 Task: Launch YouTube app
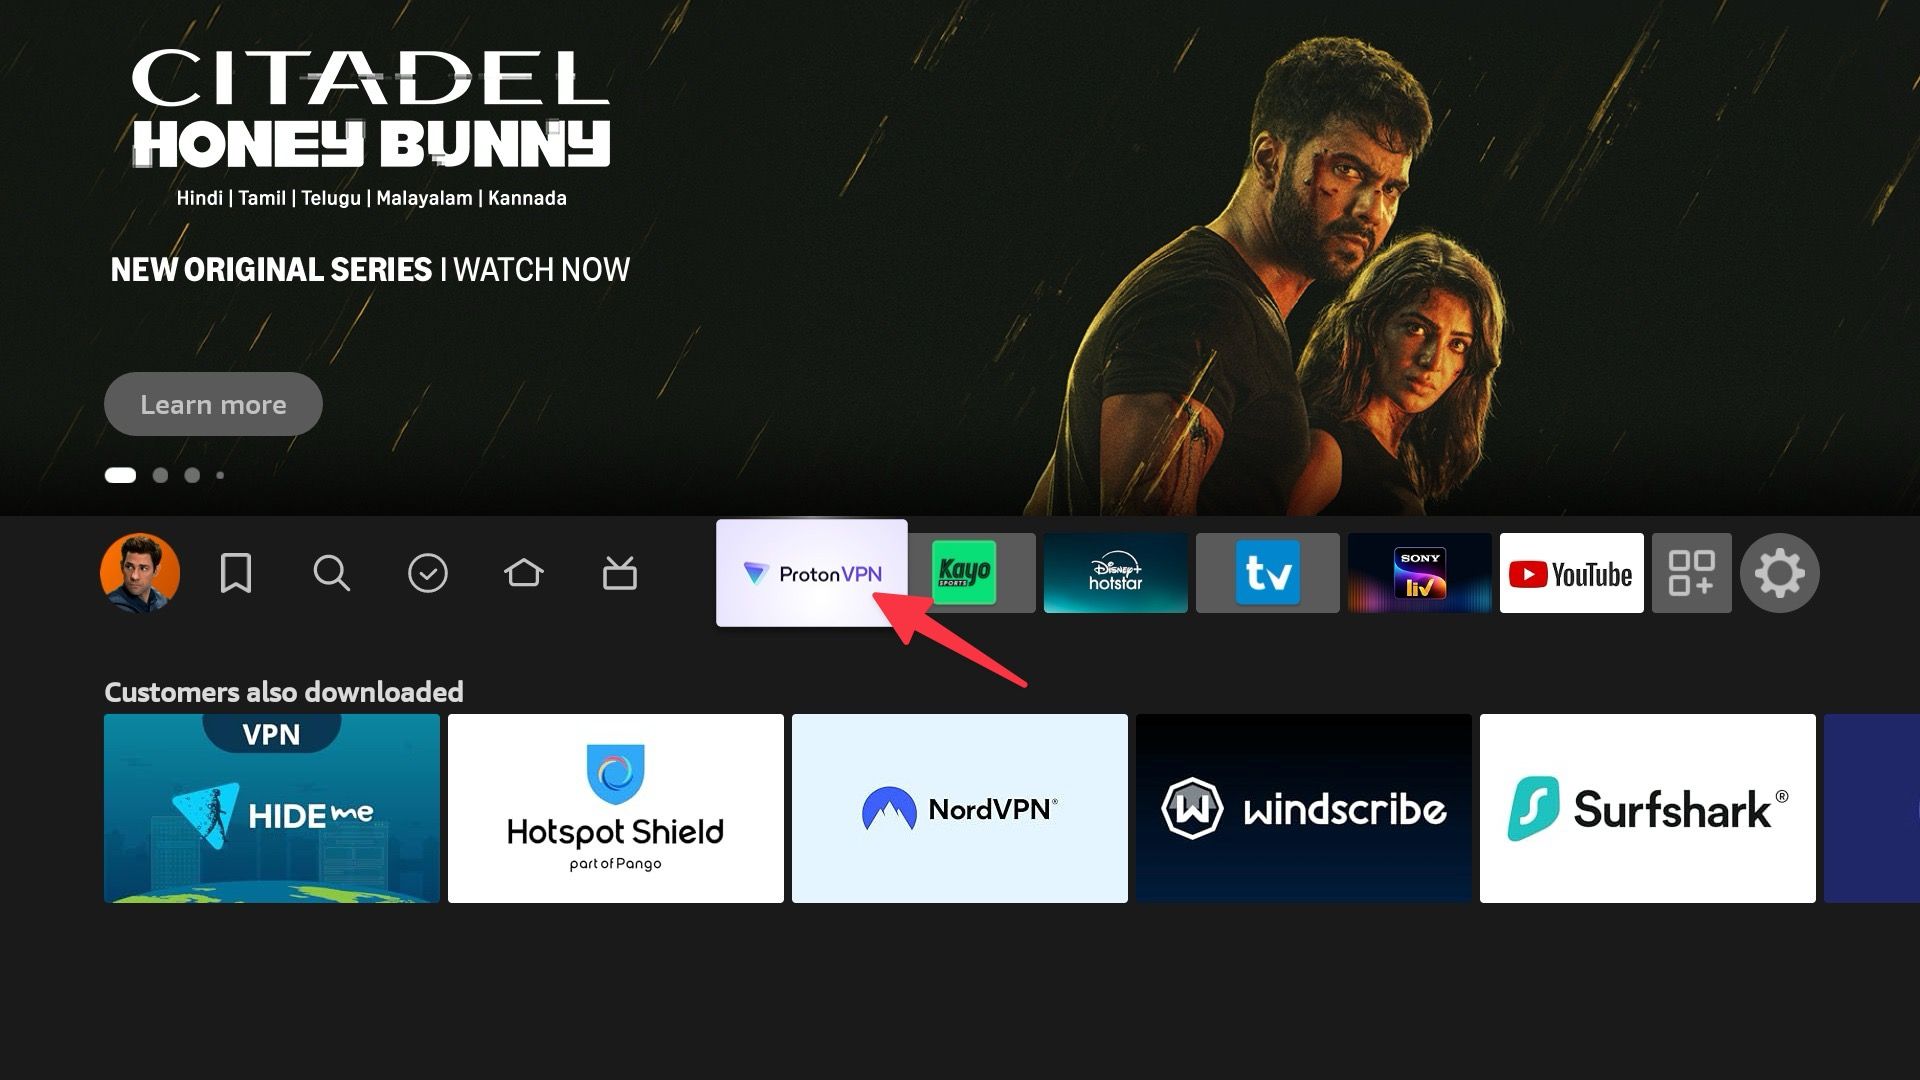coord(1572,572)
